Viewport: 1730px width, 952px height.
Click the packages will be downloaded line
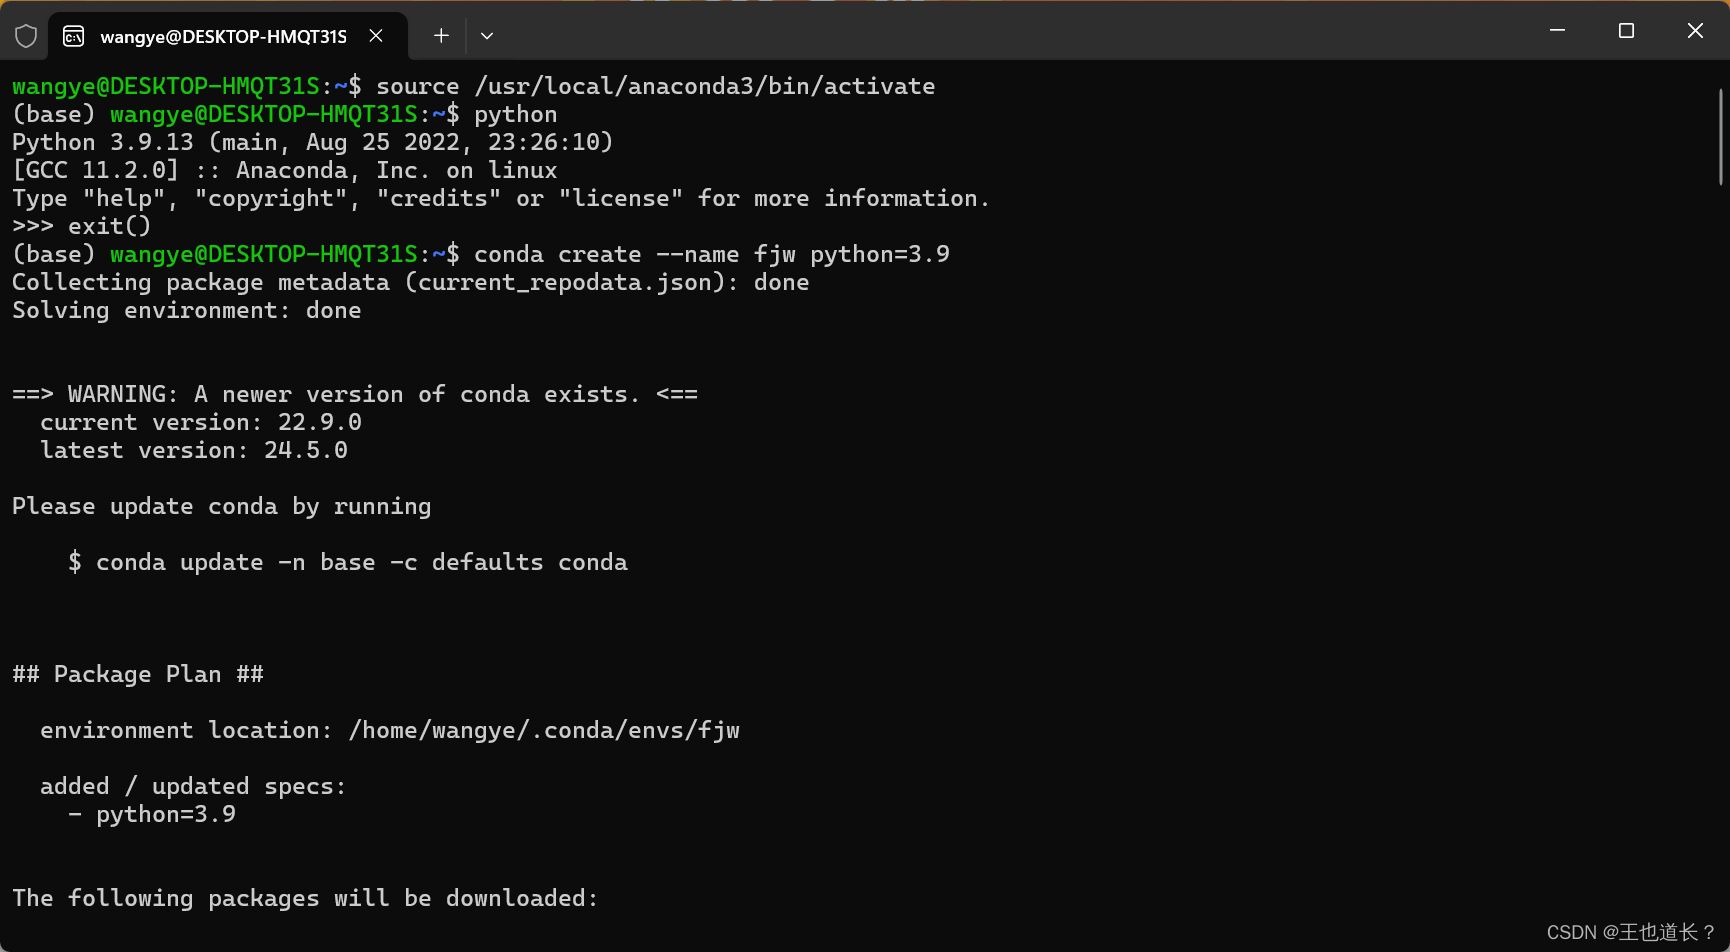(304, 898)
